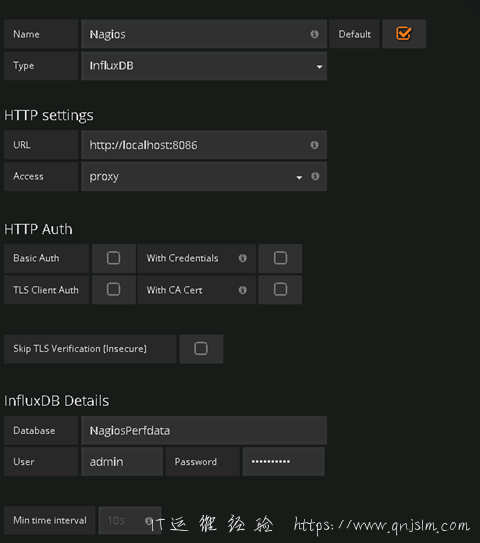Click the info icon in URL field

pos(314,145)
